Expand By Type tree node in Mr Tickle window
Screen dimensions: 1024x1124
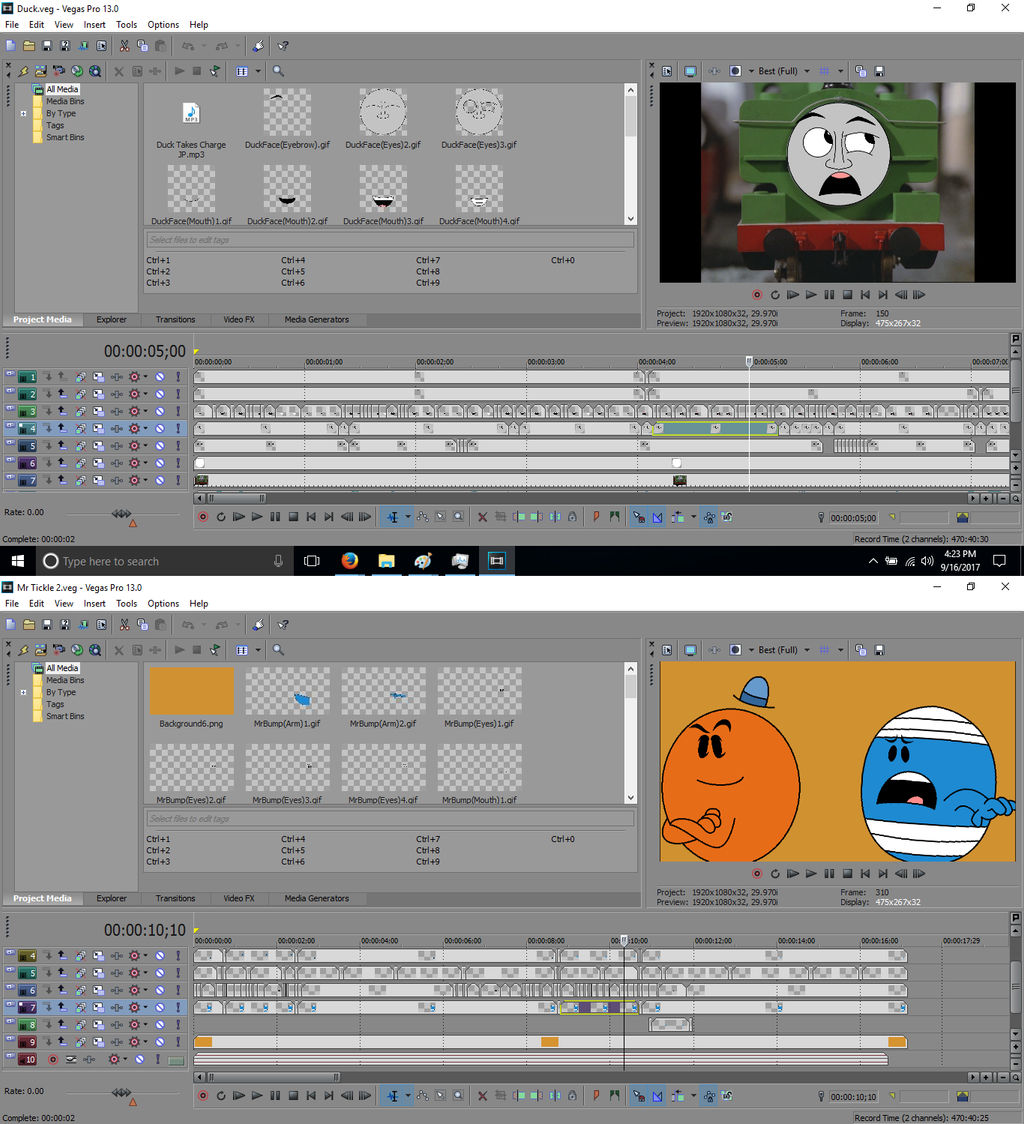[x=24, y=692]
